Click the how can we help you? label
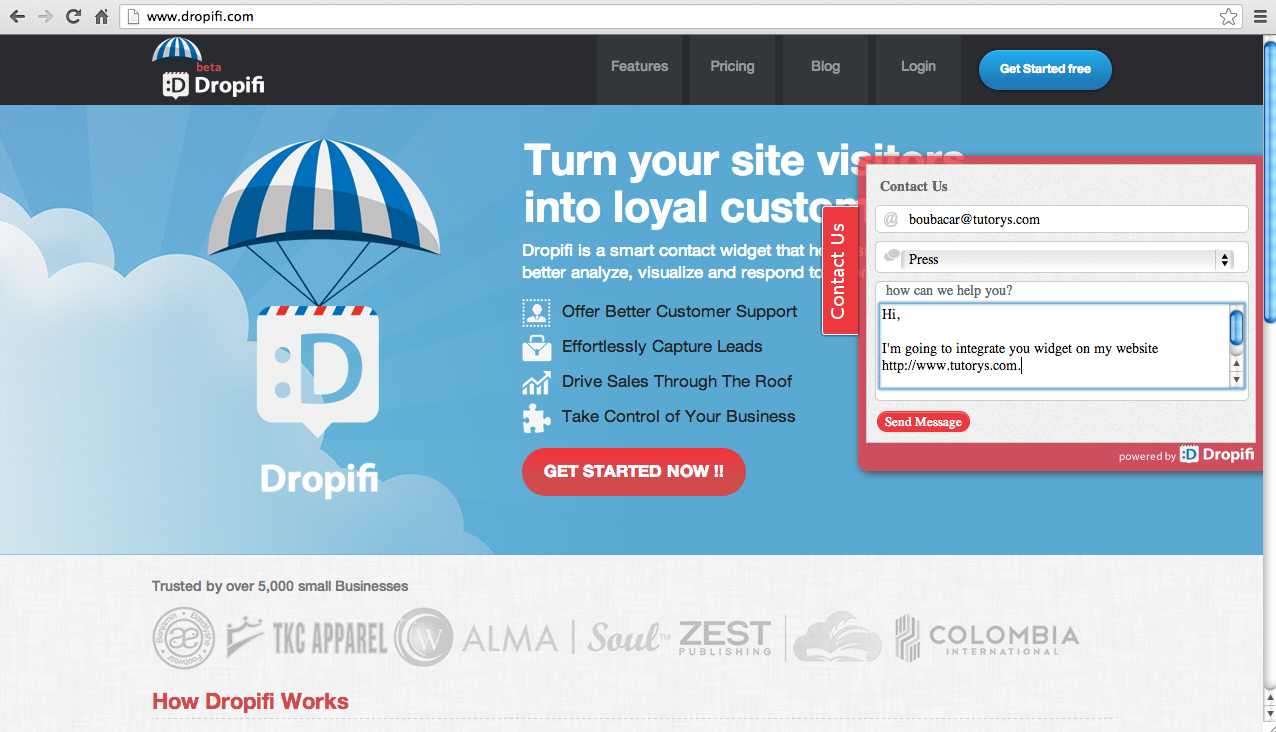Screen dimensions: 1276x732 [949, 291]
